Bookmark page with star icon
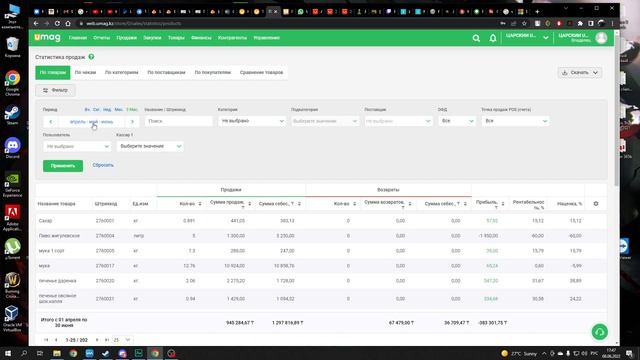This screenshot has width=640, height=360. coord(524,24)
